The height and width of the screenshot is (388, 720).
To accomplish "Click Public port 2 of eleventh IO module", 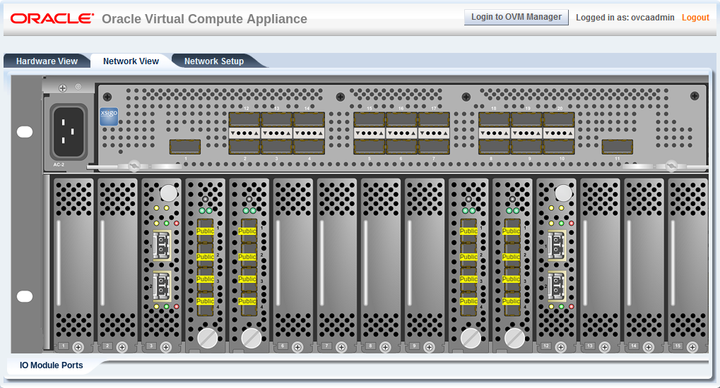I will (511, 257).
